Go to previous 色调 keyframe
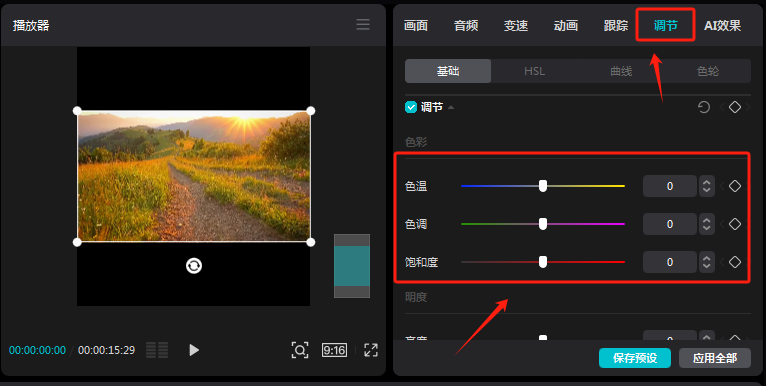 (x=722, y=224)
